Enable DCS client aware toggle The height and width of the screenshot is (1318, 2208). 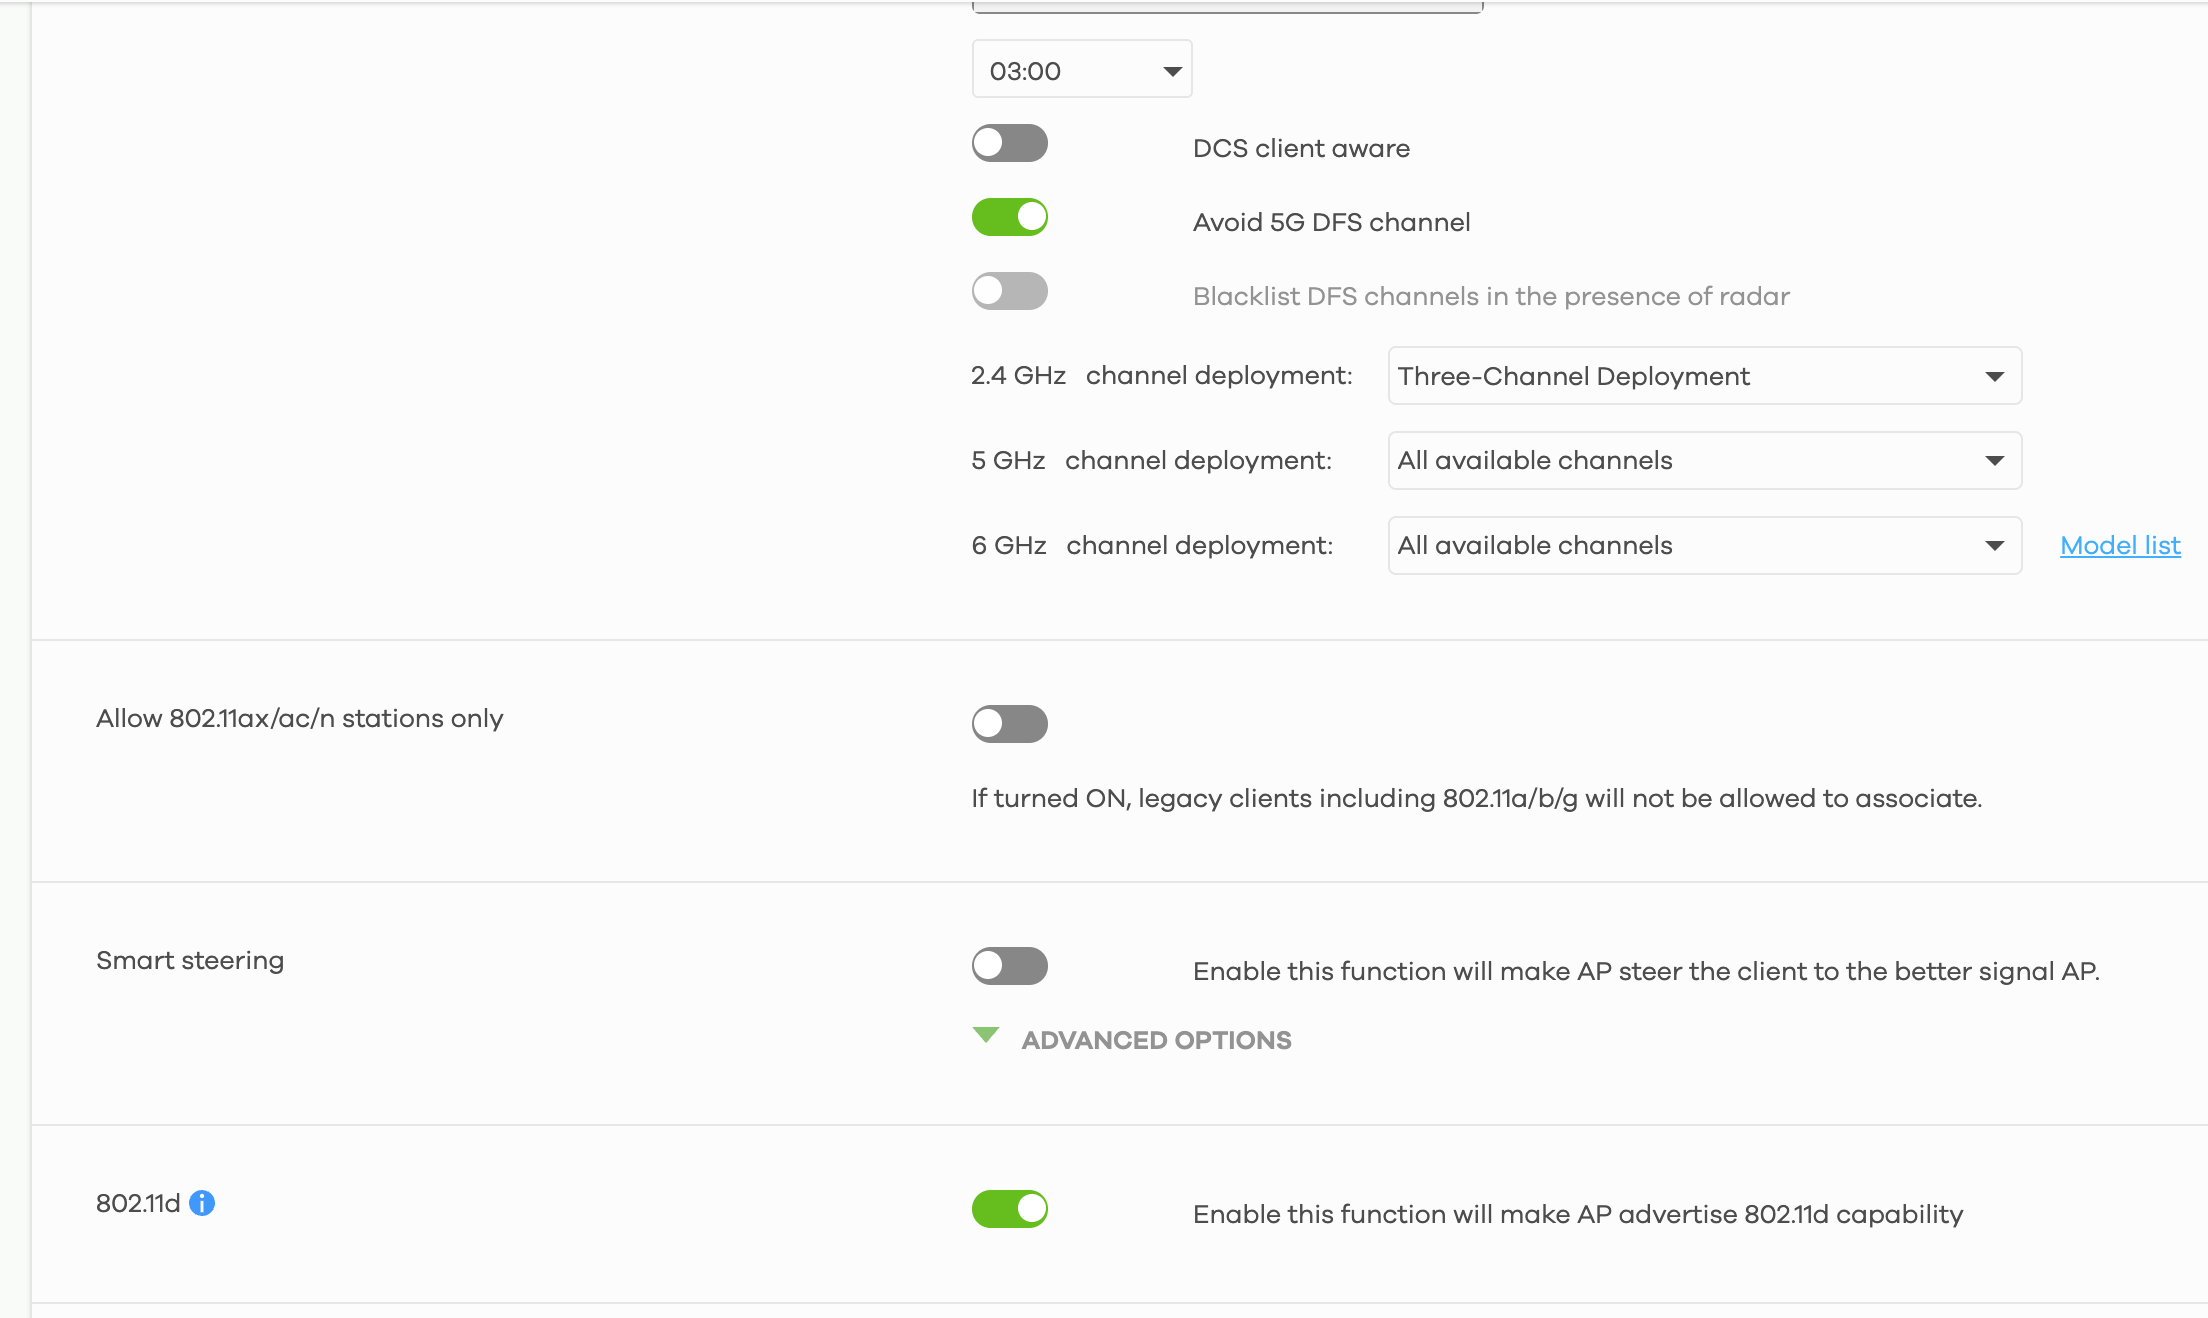[1009, 143]
